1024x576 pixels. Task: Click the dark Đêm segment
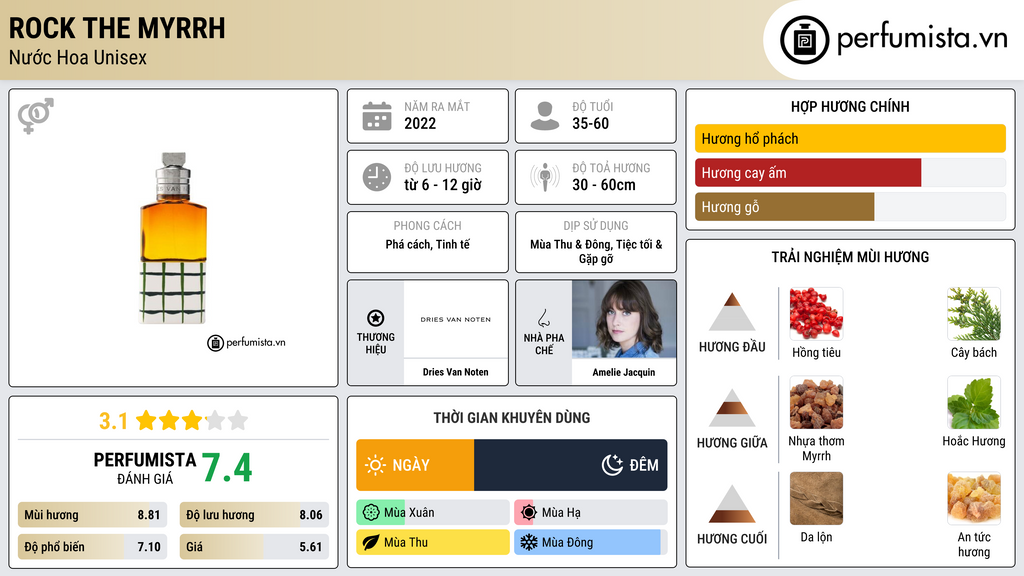pyautogui.click(x=571, y=465)
